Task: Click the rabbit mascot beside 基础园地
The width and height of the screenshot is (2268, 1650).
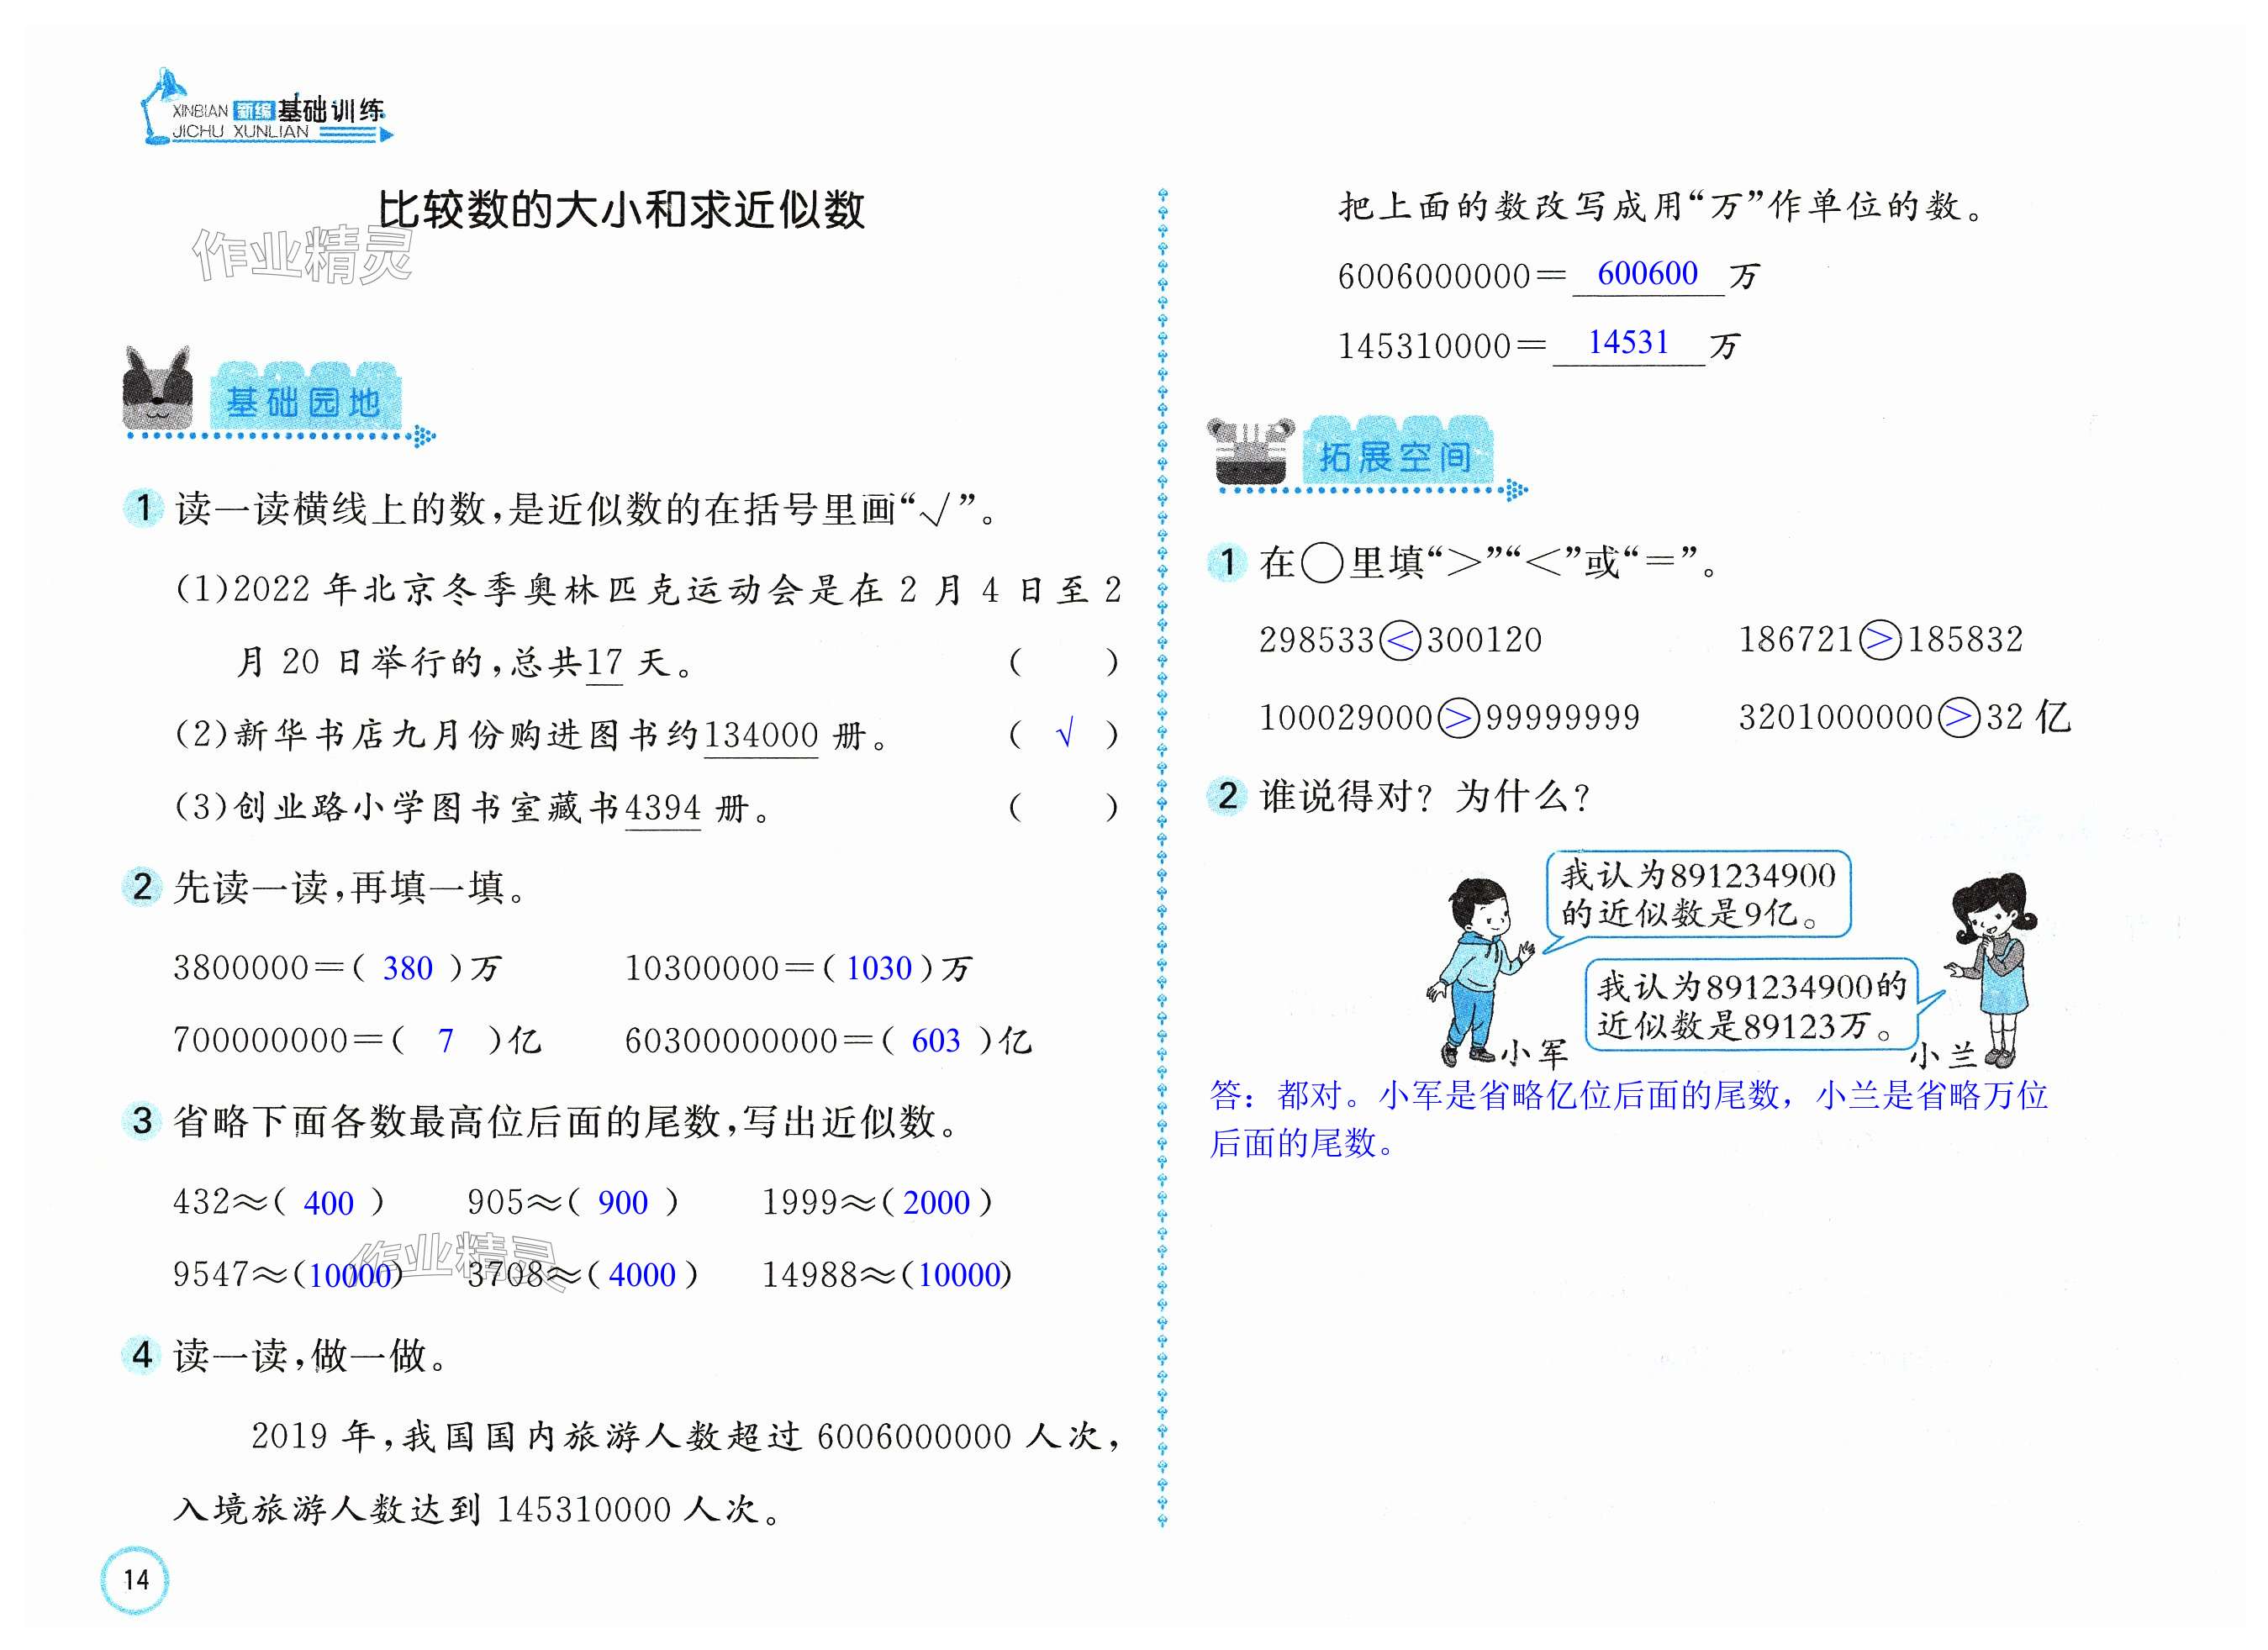Action: 157,390
